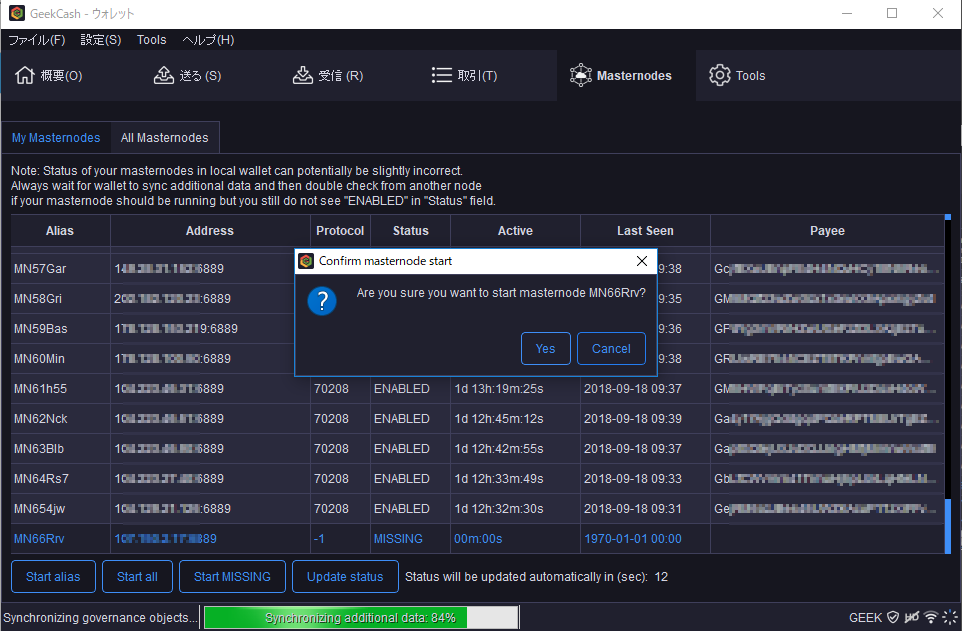This screenshot has width=962, height=631.
Task: Cancel the masternode start dialog
Action: tap(611, 349)
